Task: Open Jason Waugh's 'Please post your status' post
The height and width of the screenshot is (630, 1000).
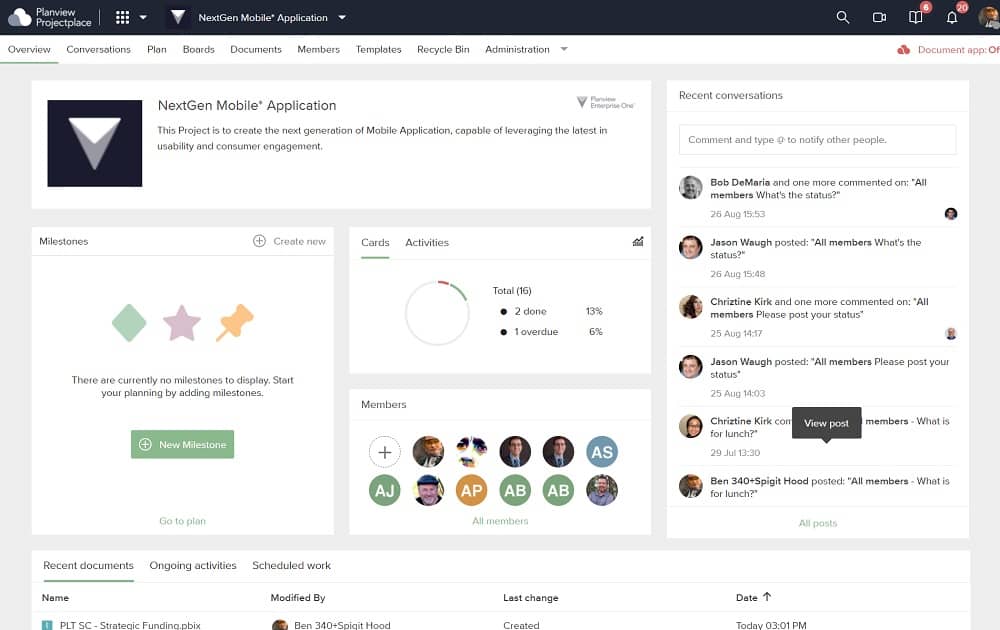Action: 830,368
